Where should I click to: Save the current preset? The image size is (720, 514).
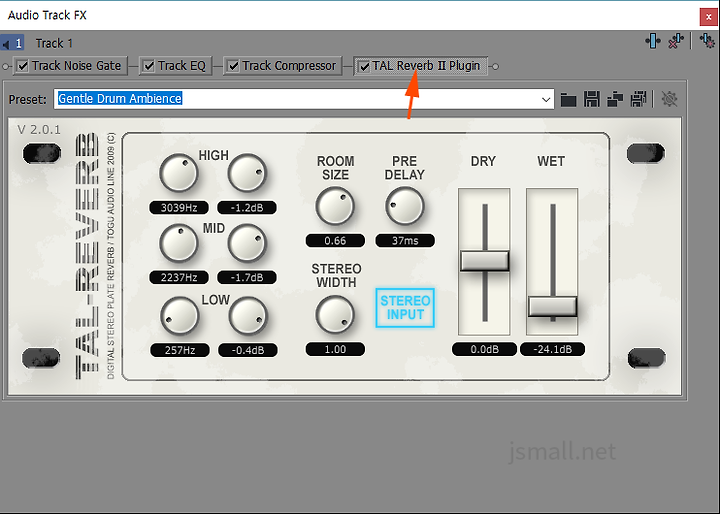coord(592,99)
